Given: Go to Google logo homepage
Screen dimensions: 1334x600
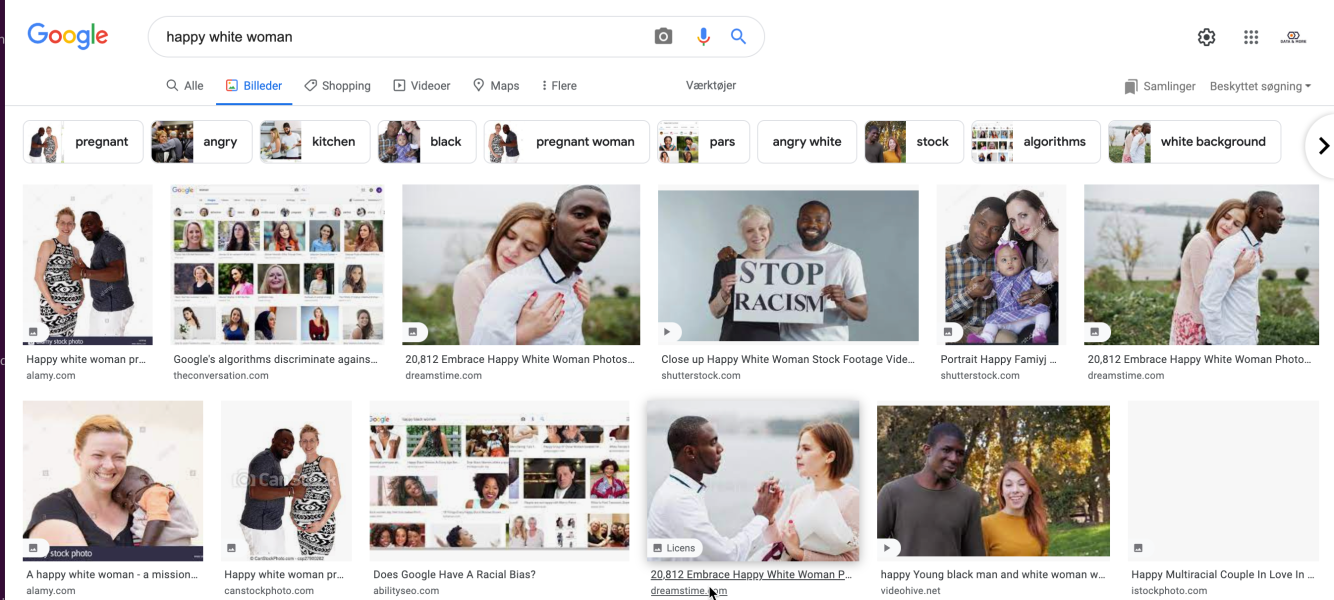Looking at the screenshot, I should 68,36.
